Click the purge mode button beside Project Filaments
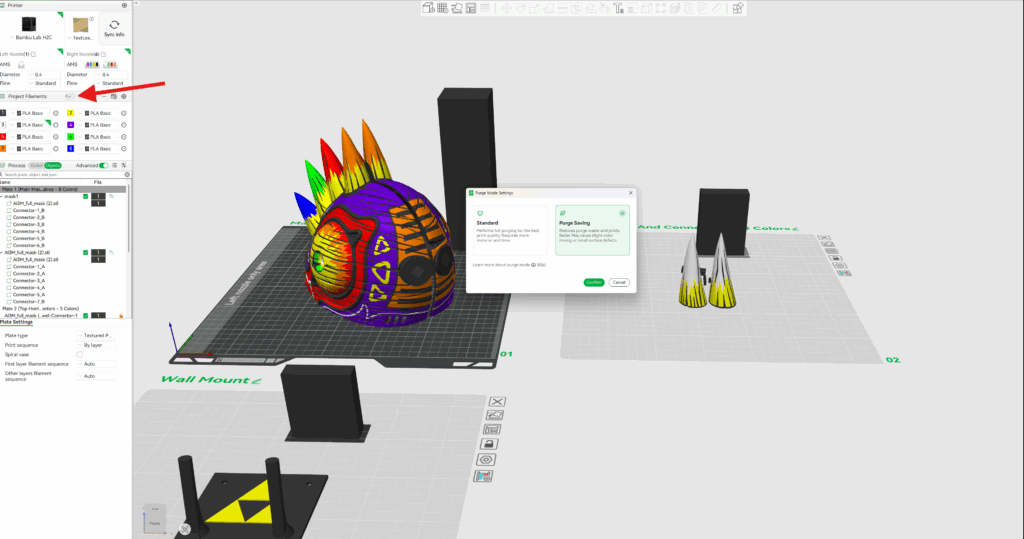The image size is (1024, 539). pyautogui.click(x=69, y=96)
